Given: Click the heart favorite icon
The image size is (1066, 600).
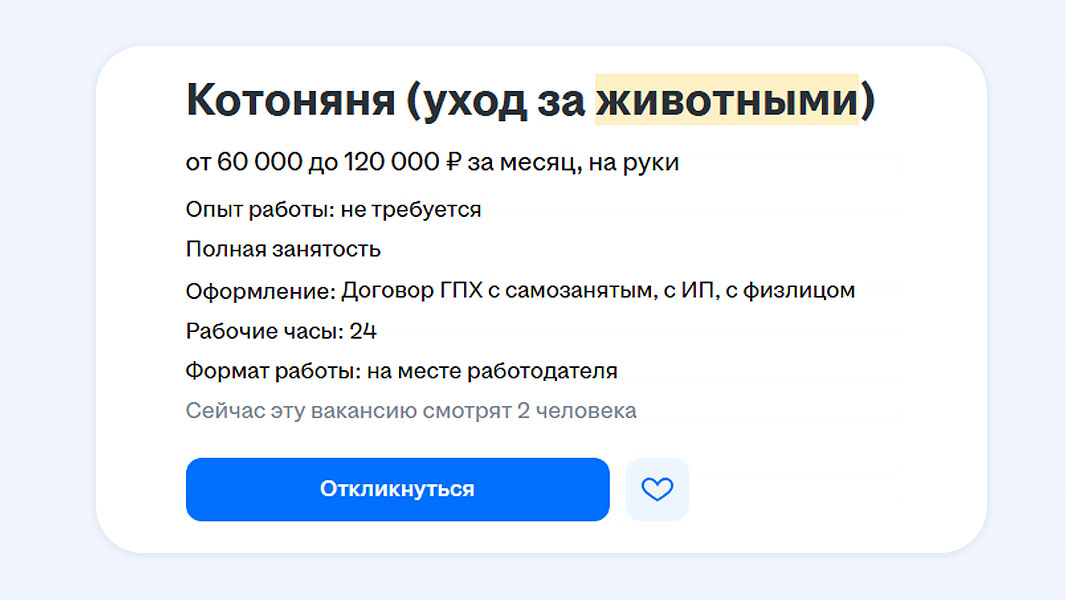Looking at the screenshot, I should tap(657, 489).
